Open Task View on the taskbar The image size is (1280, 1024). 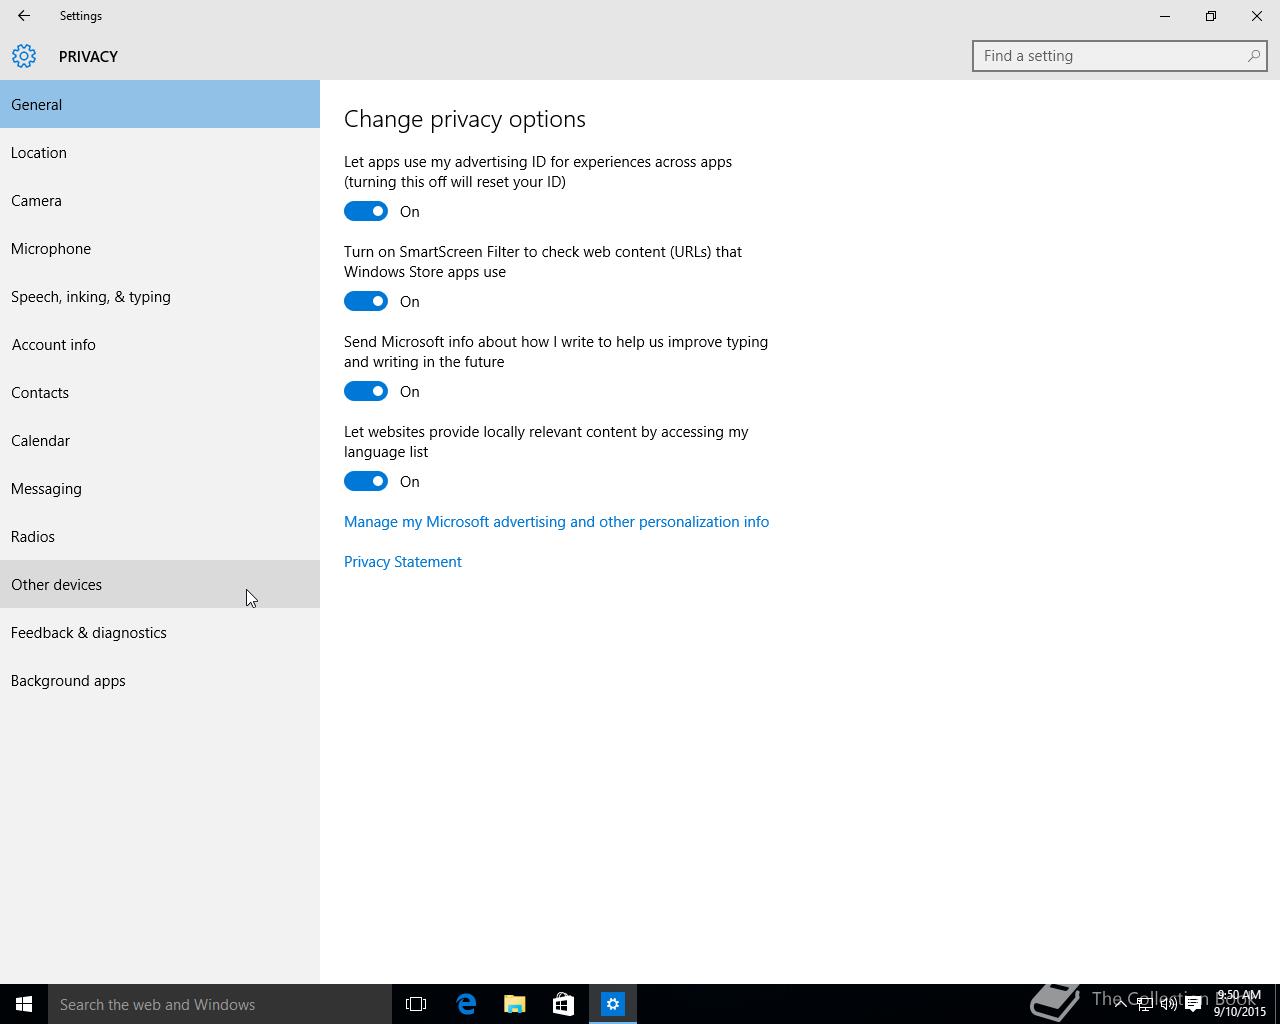[x=416, y=1004]
